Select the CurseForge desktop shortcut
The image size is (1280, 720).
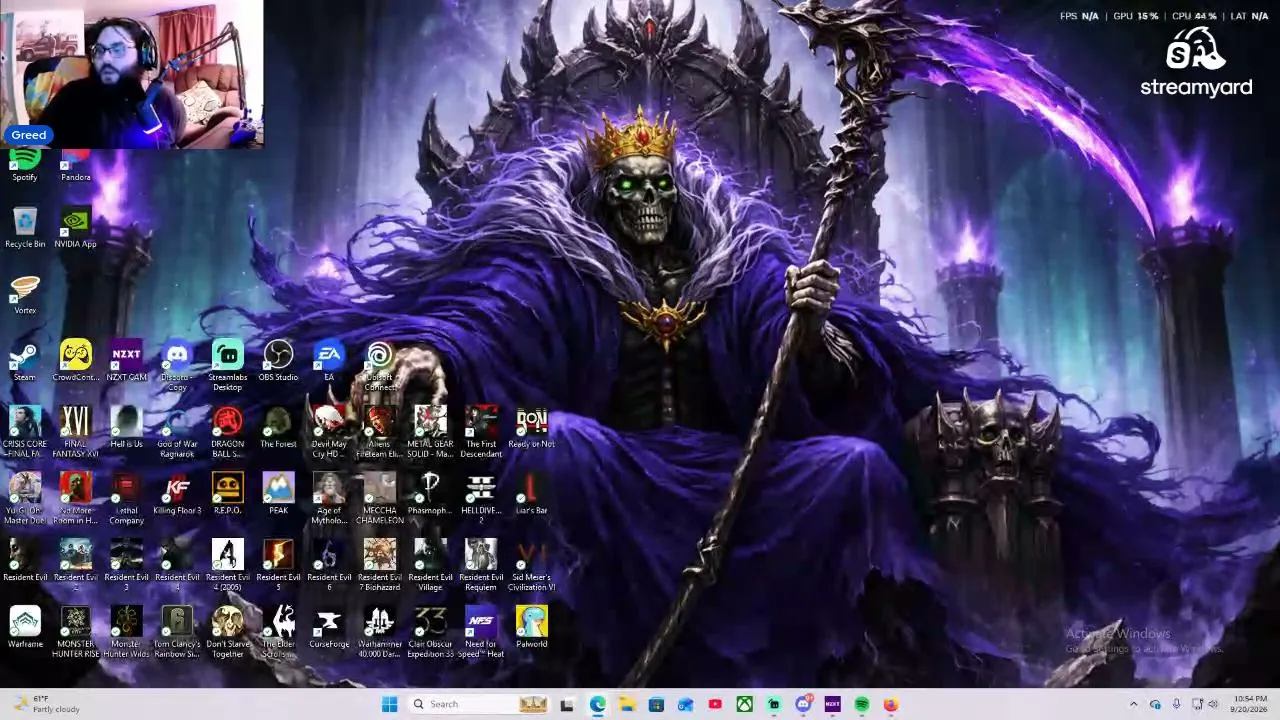click(329, 628)
